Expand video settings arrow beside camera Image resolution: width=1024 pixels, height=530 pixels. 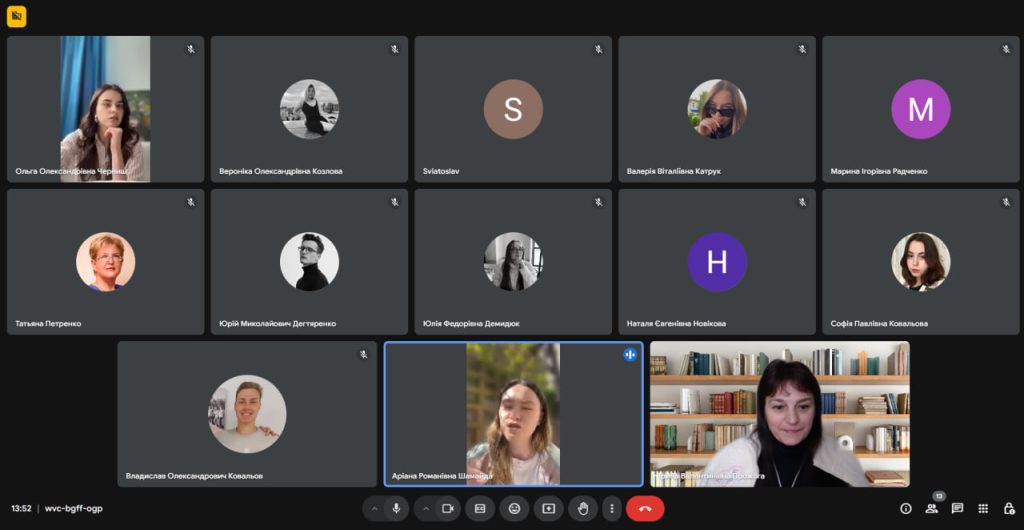click(425, 508)
